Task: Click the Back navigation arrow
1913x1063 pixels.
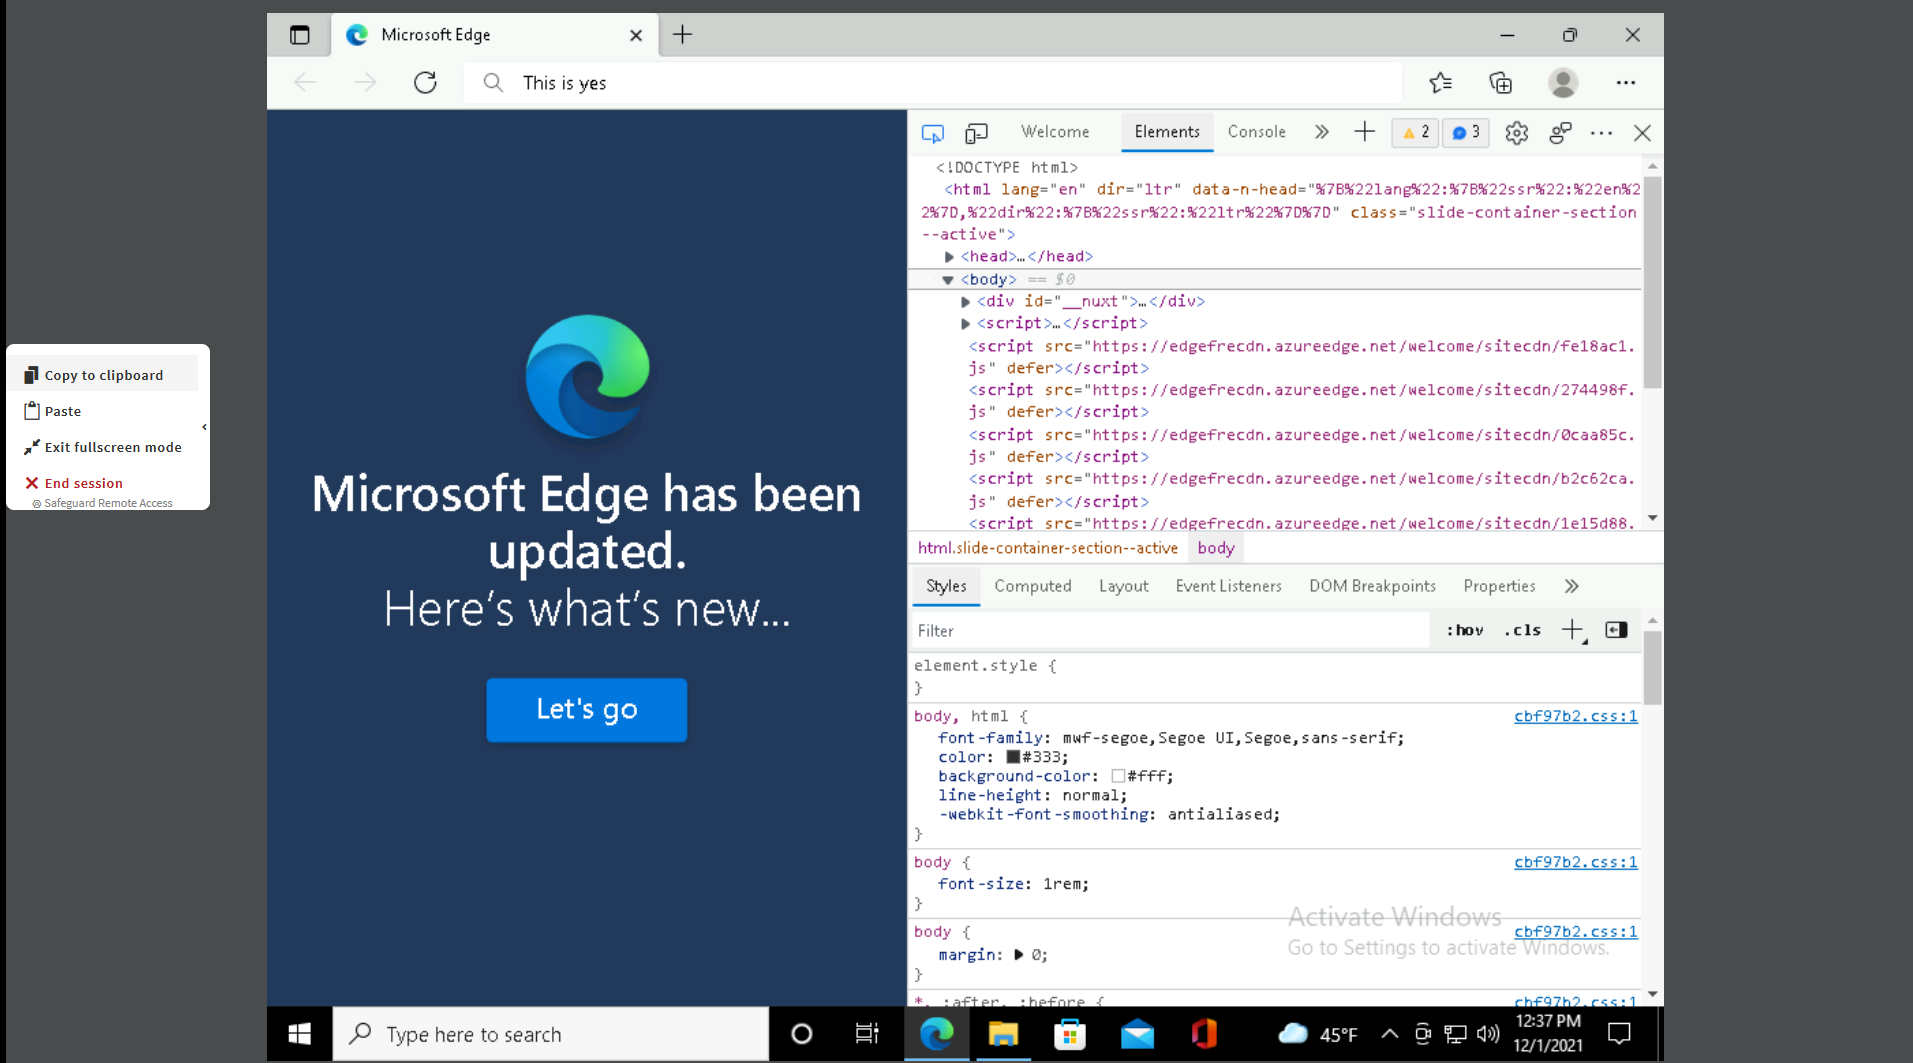Action: (305, 83)
